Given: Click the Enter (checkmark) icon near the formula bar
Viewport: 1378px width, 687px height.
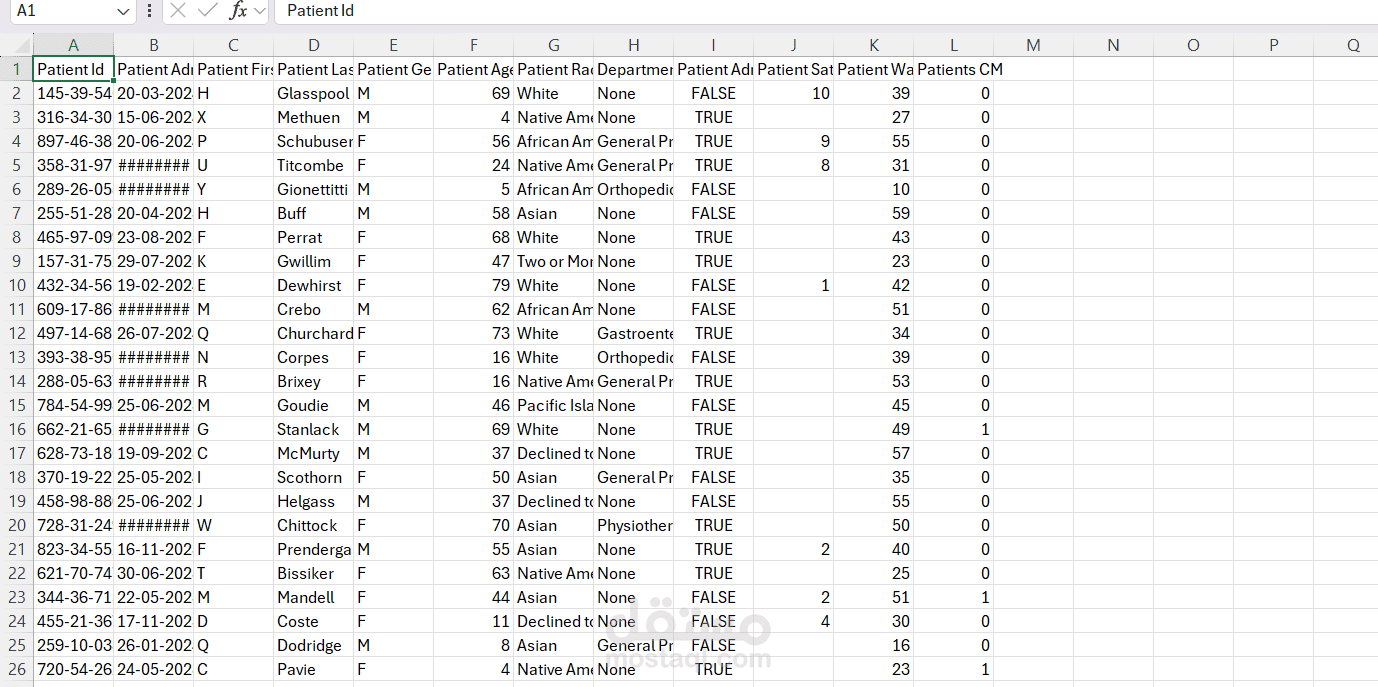Looking at the screenshot, I should click(x=207, y=11).
